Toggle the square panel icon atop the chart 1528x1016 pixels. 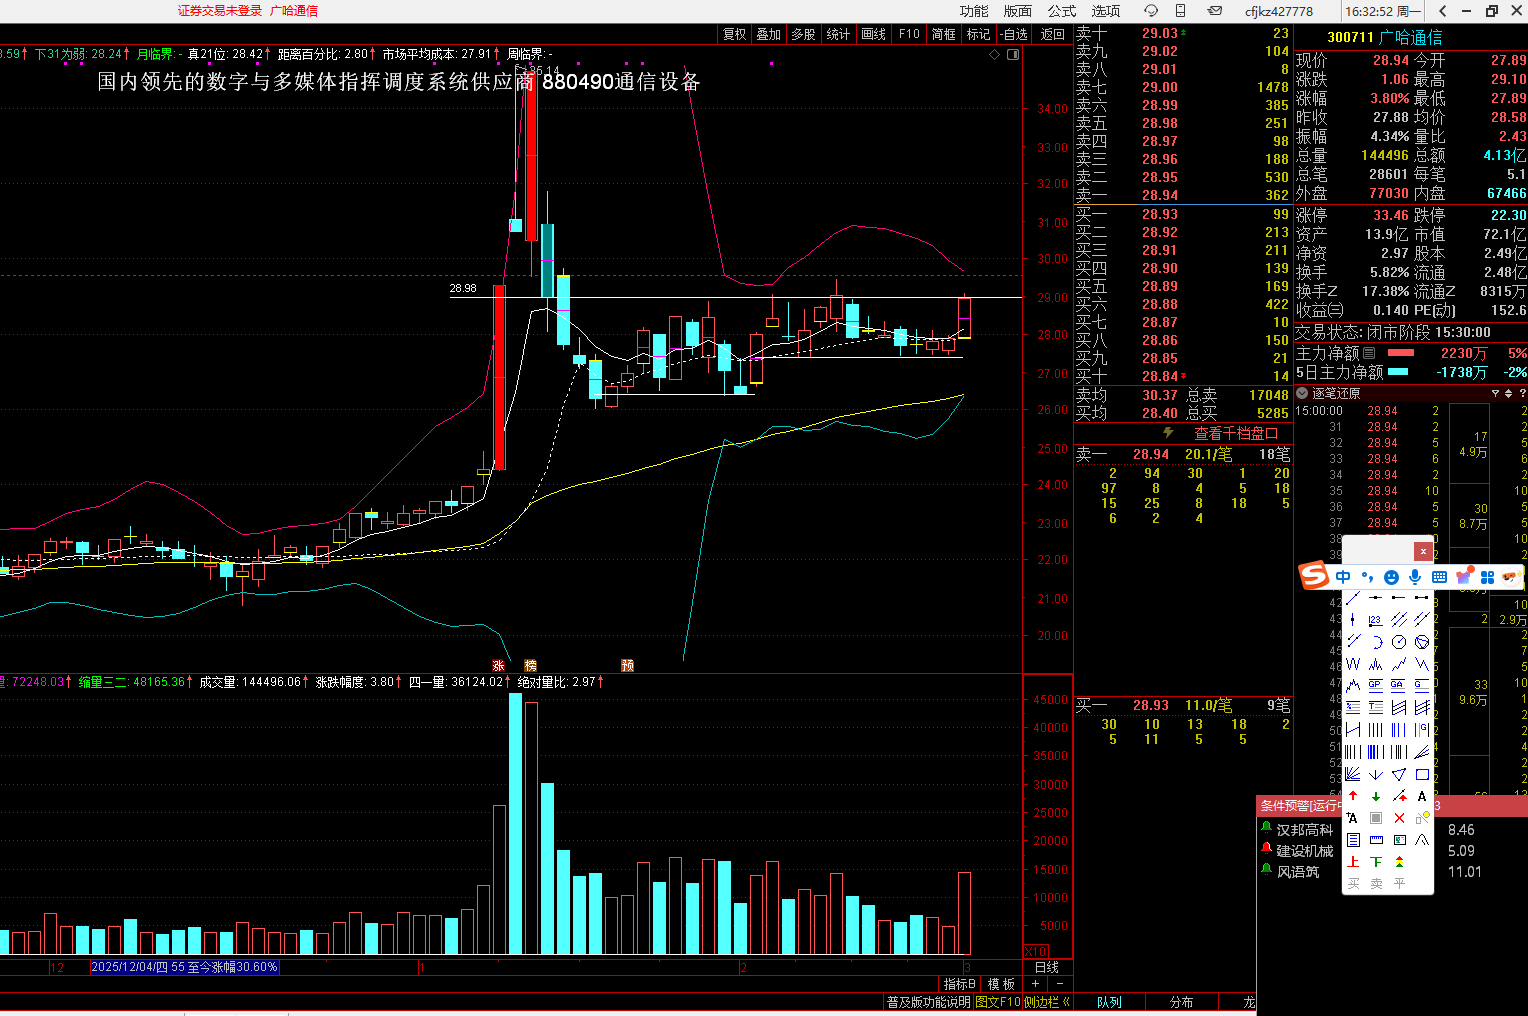coord(1013,54)
